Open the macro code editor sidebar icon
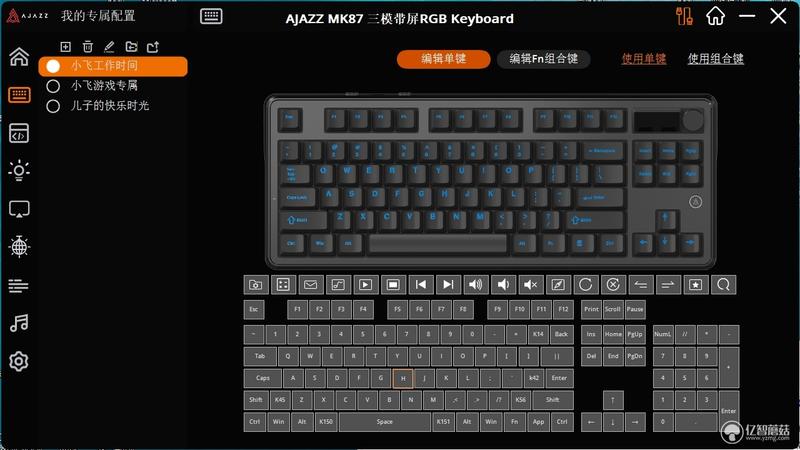Viewport: 800px width, 450px height. [x=19, y=133]
